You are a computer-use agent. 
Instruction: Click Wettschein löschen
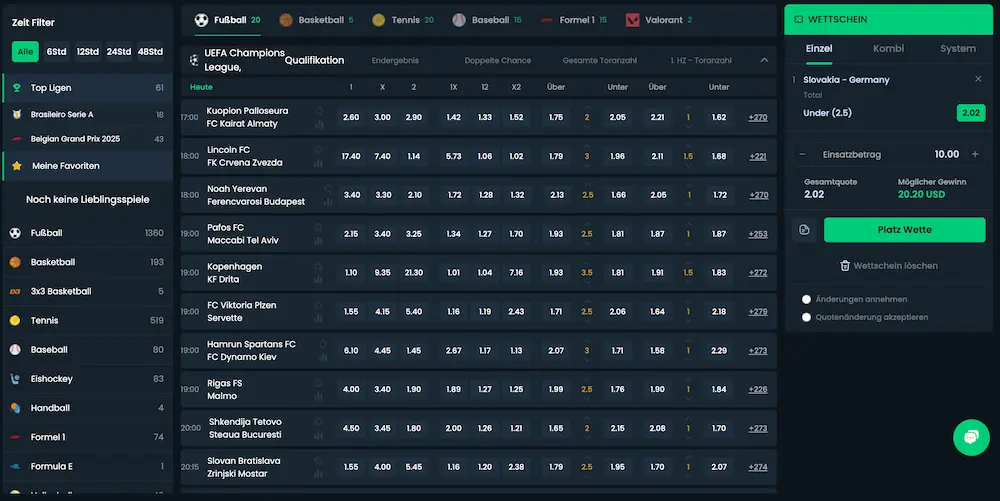(x=888, y=266)
